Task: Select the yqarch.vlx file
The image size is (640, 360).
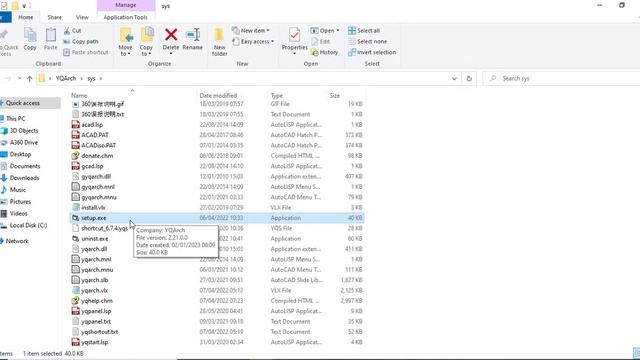Action: coord(217,290)
